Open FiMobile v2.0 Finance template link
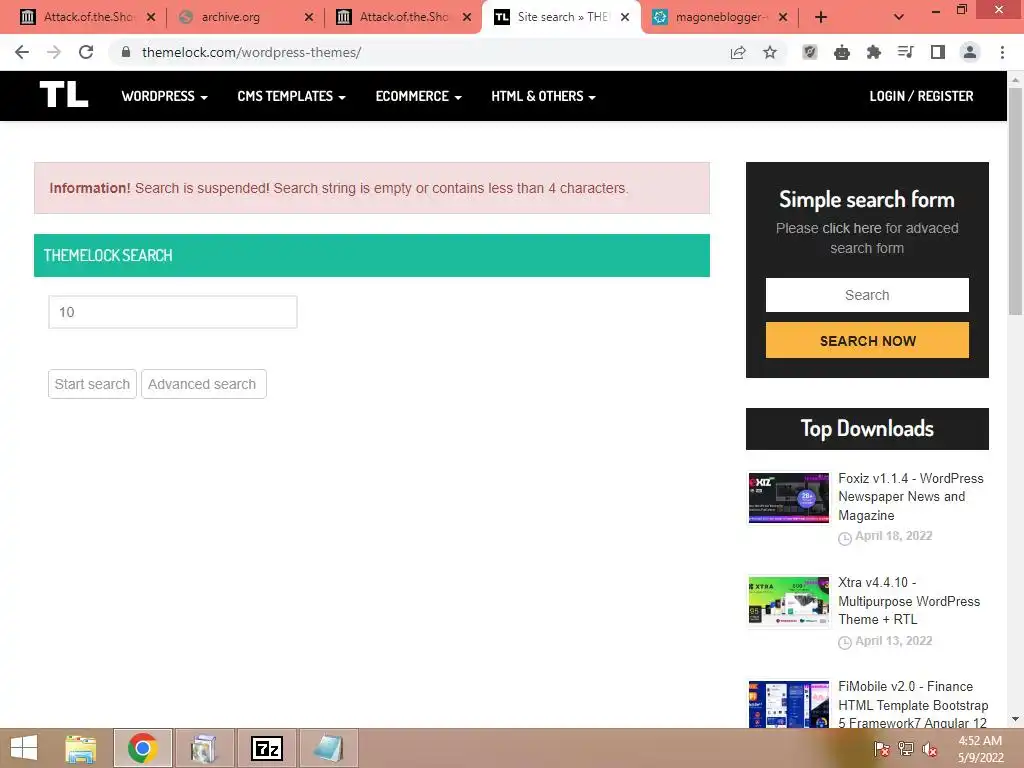The width and height of the screenshot is (1024, 768). point(913,705)
